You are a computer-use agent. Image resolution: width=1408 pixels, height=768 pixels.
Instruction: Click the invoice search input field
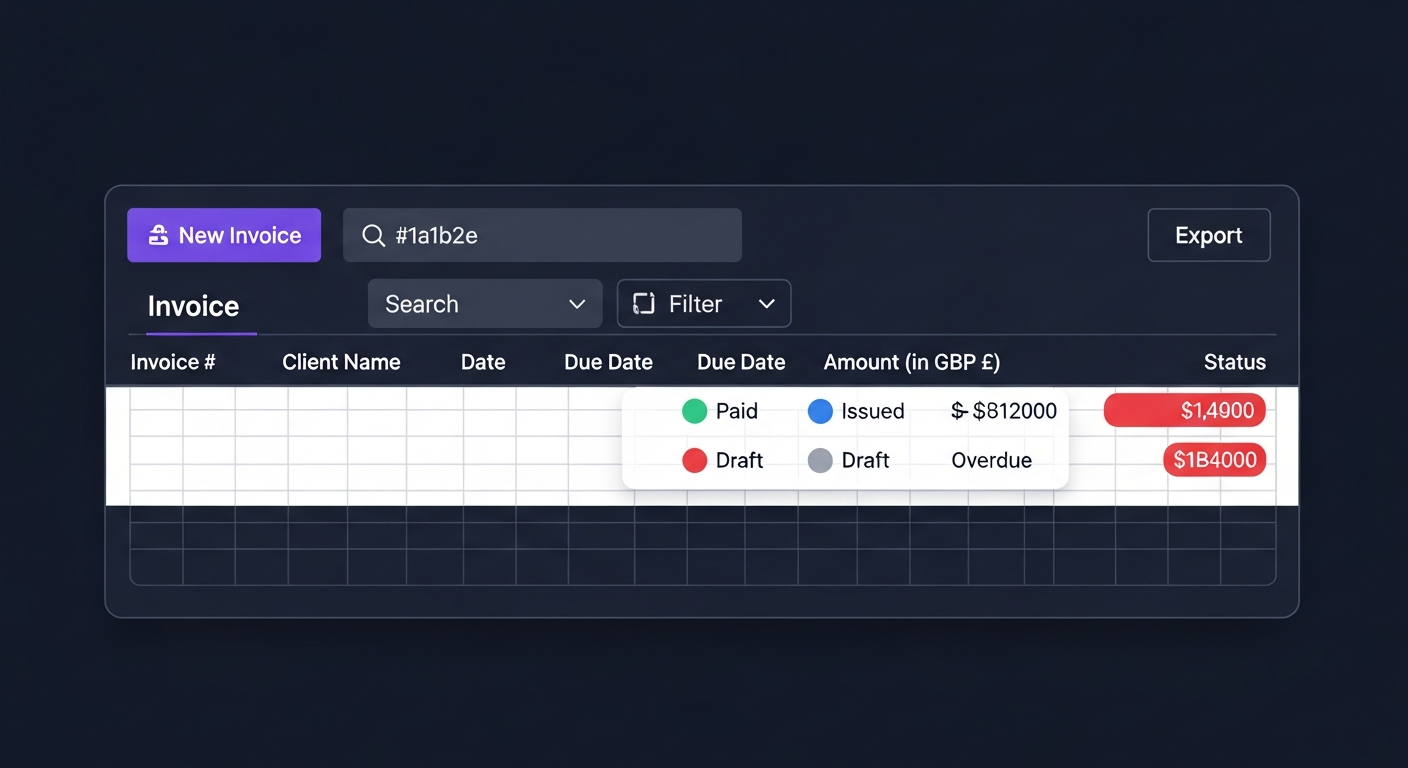(543, 235)
